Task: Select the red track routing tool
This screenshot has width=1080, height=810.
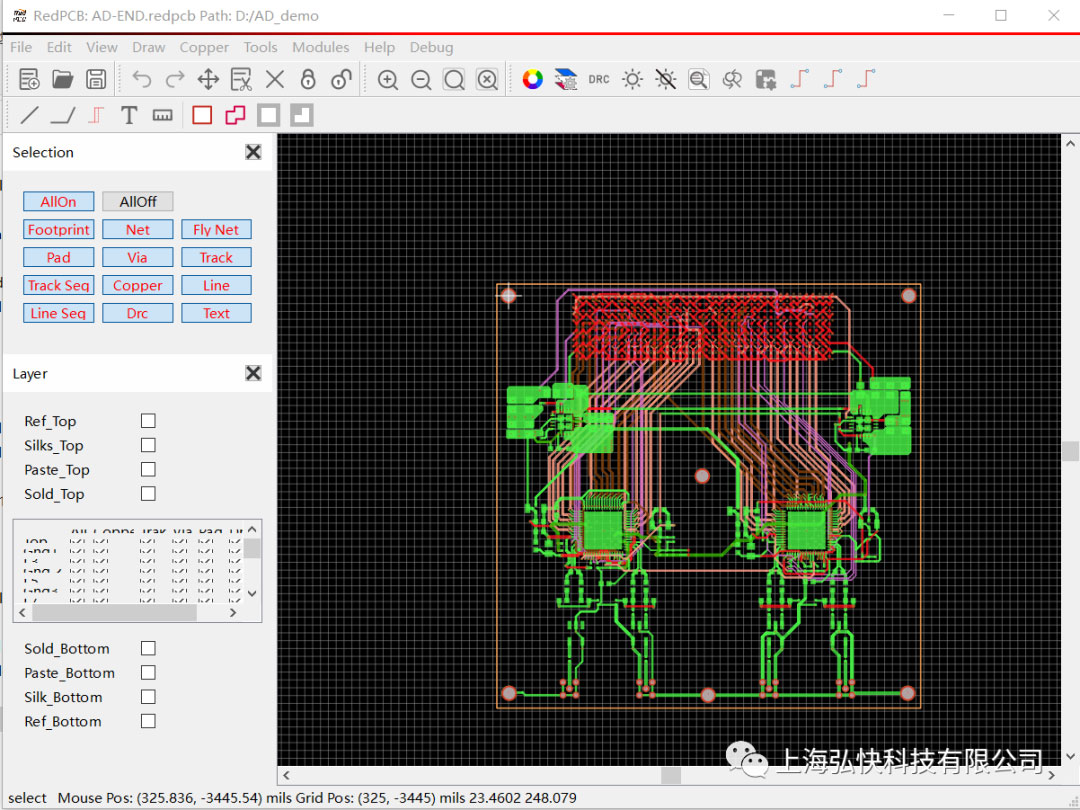Action: pos(96,115)
